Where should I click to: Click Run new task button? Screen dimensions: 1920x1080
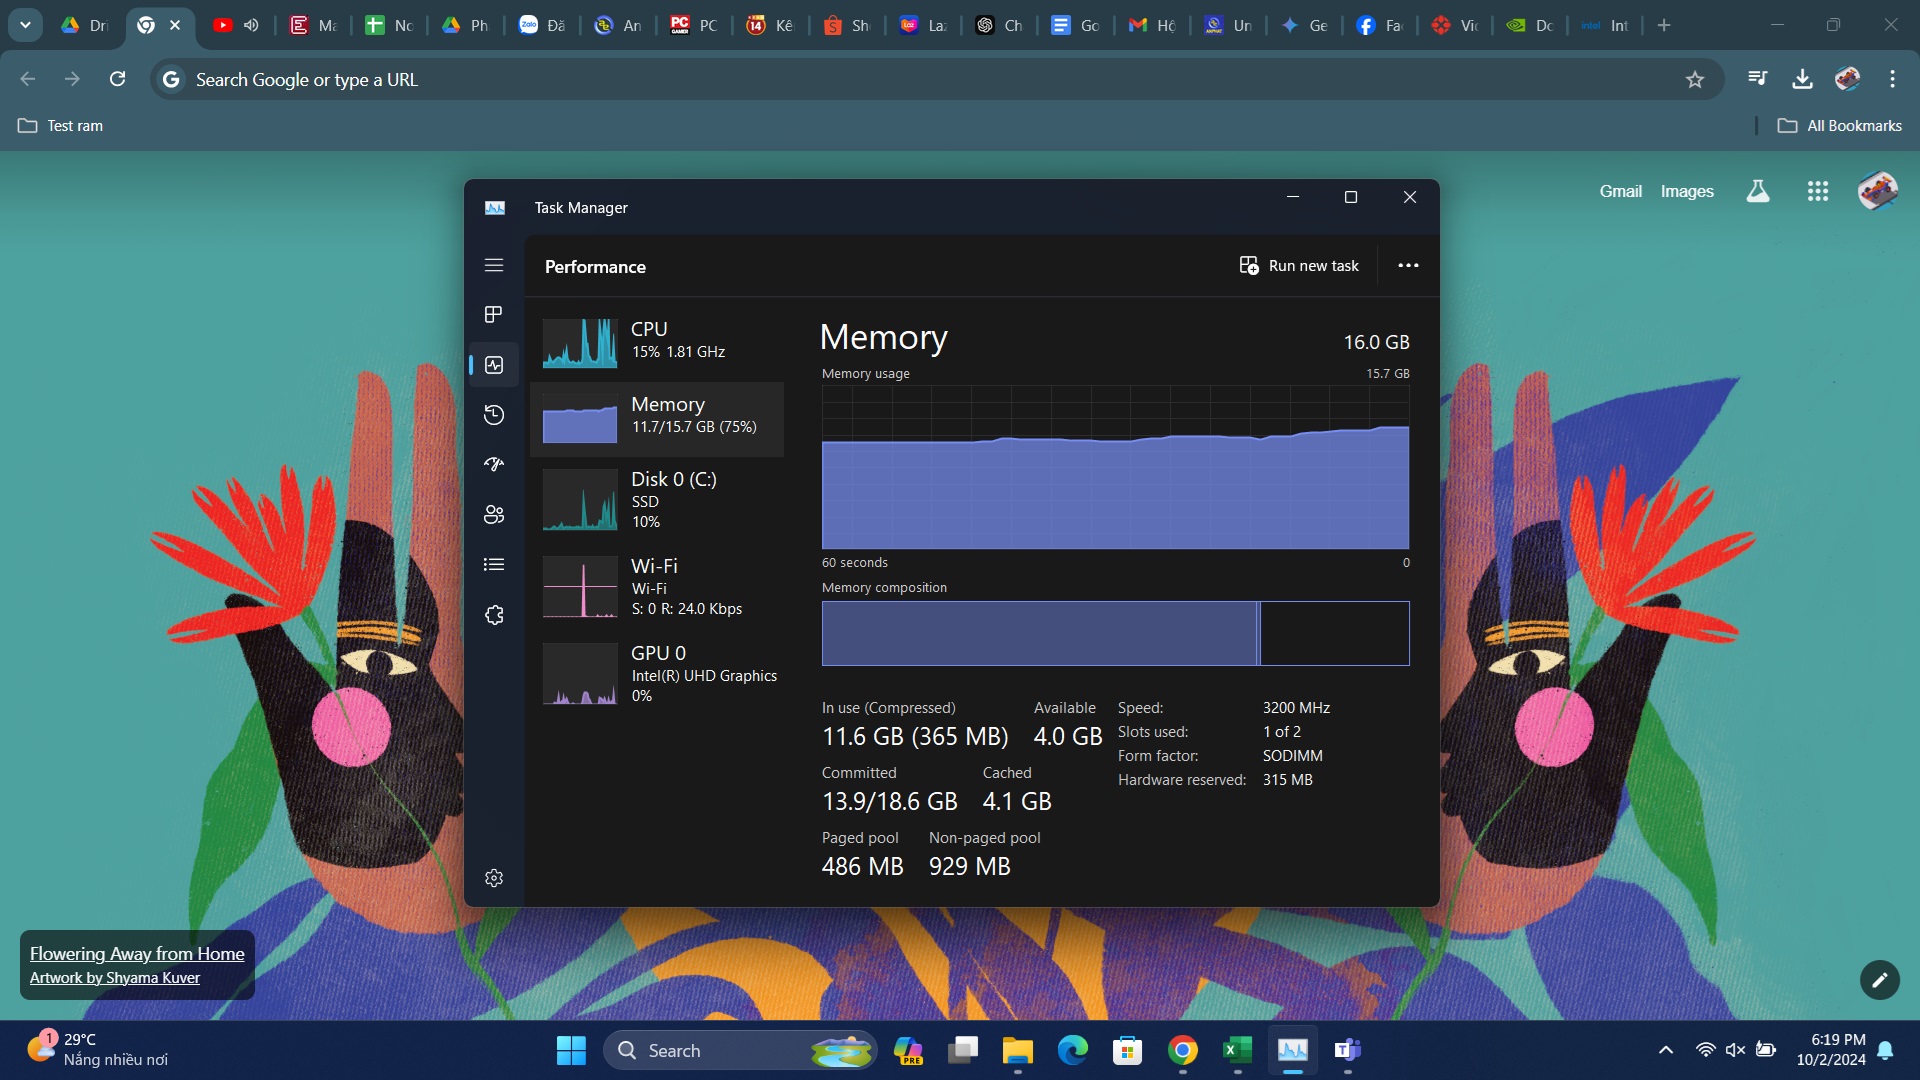[x=1299, y=265]
